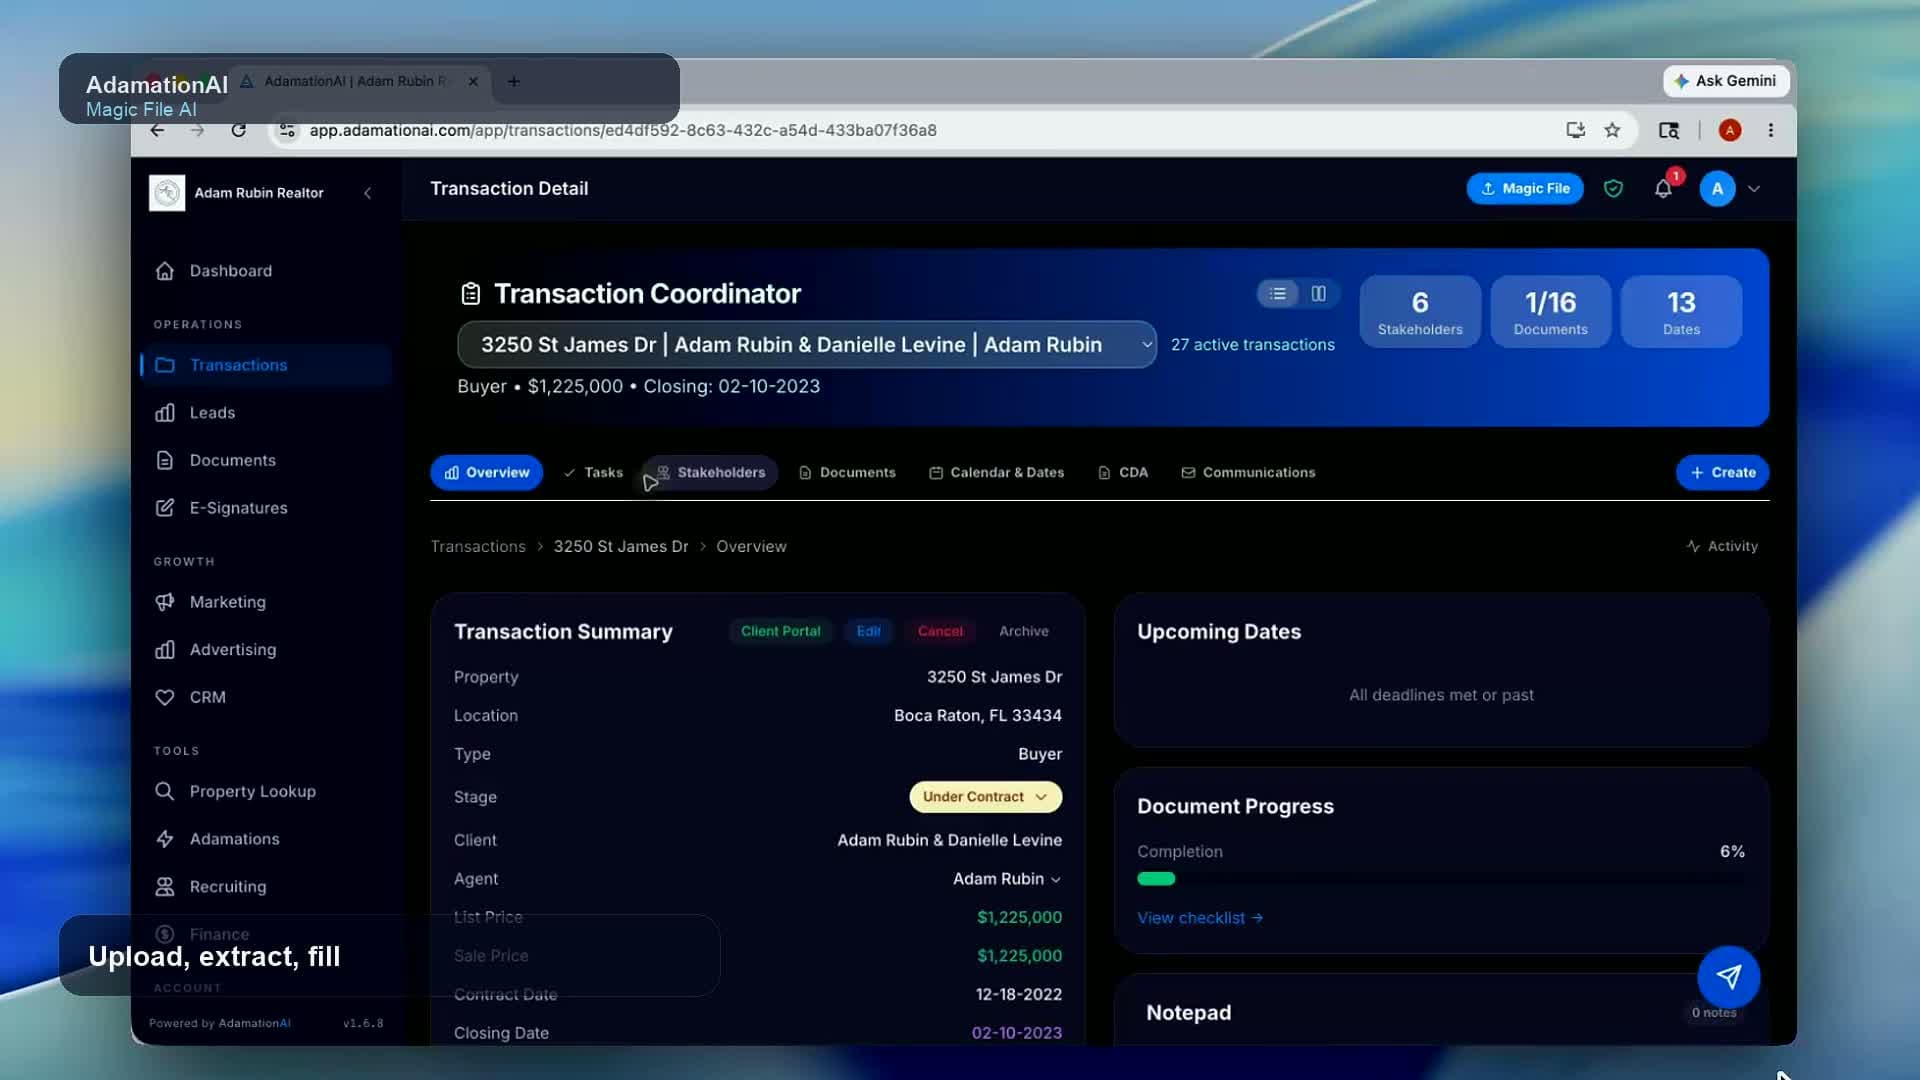Click the browser address bar URL
1920x1080 pixels.
point(623,130)
